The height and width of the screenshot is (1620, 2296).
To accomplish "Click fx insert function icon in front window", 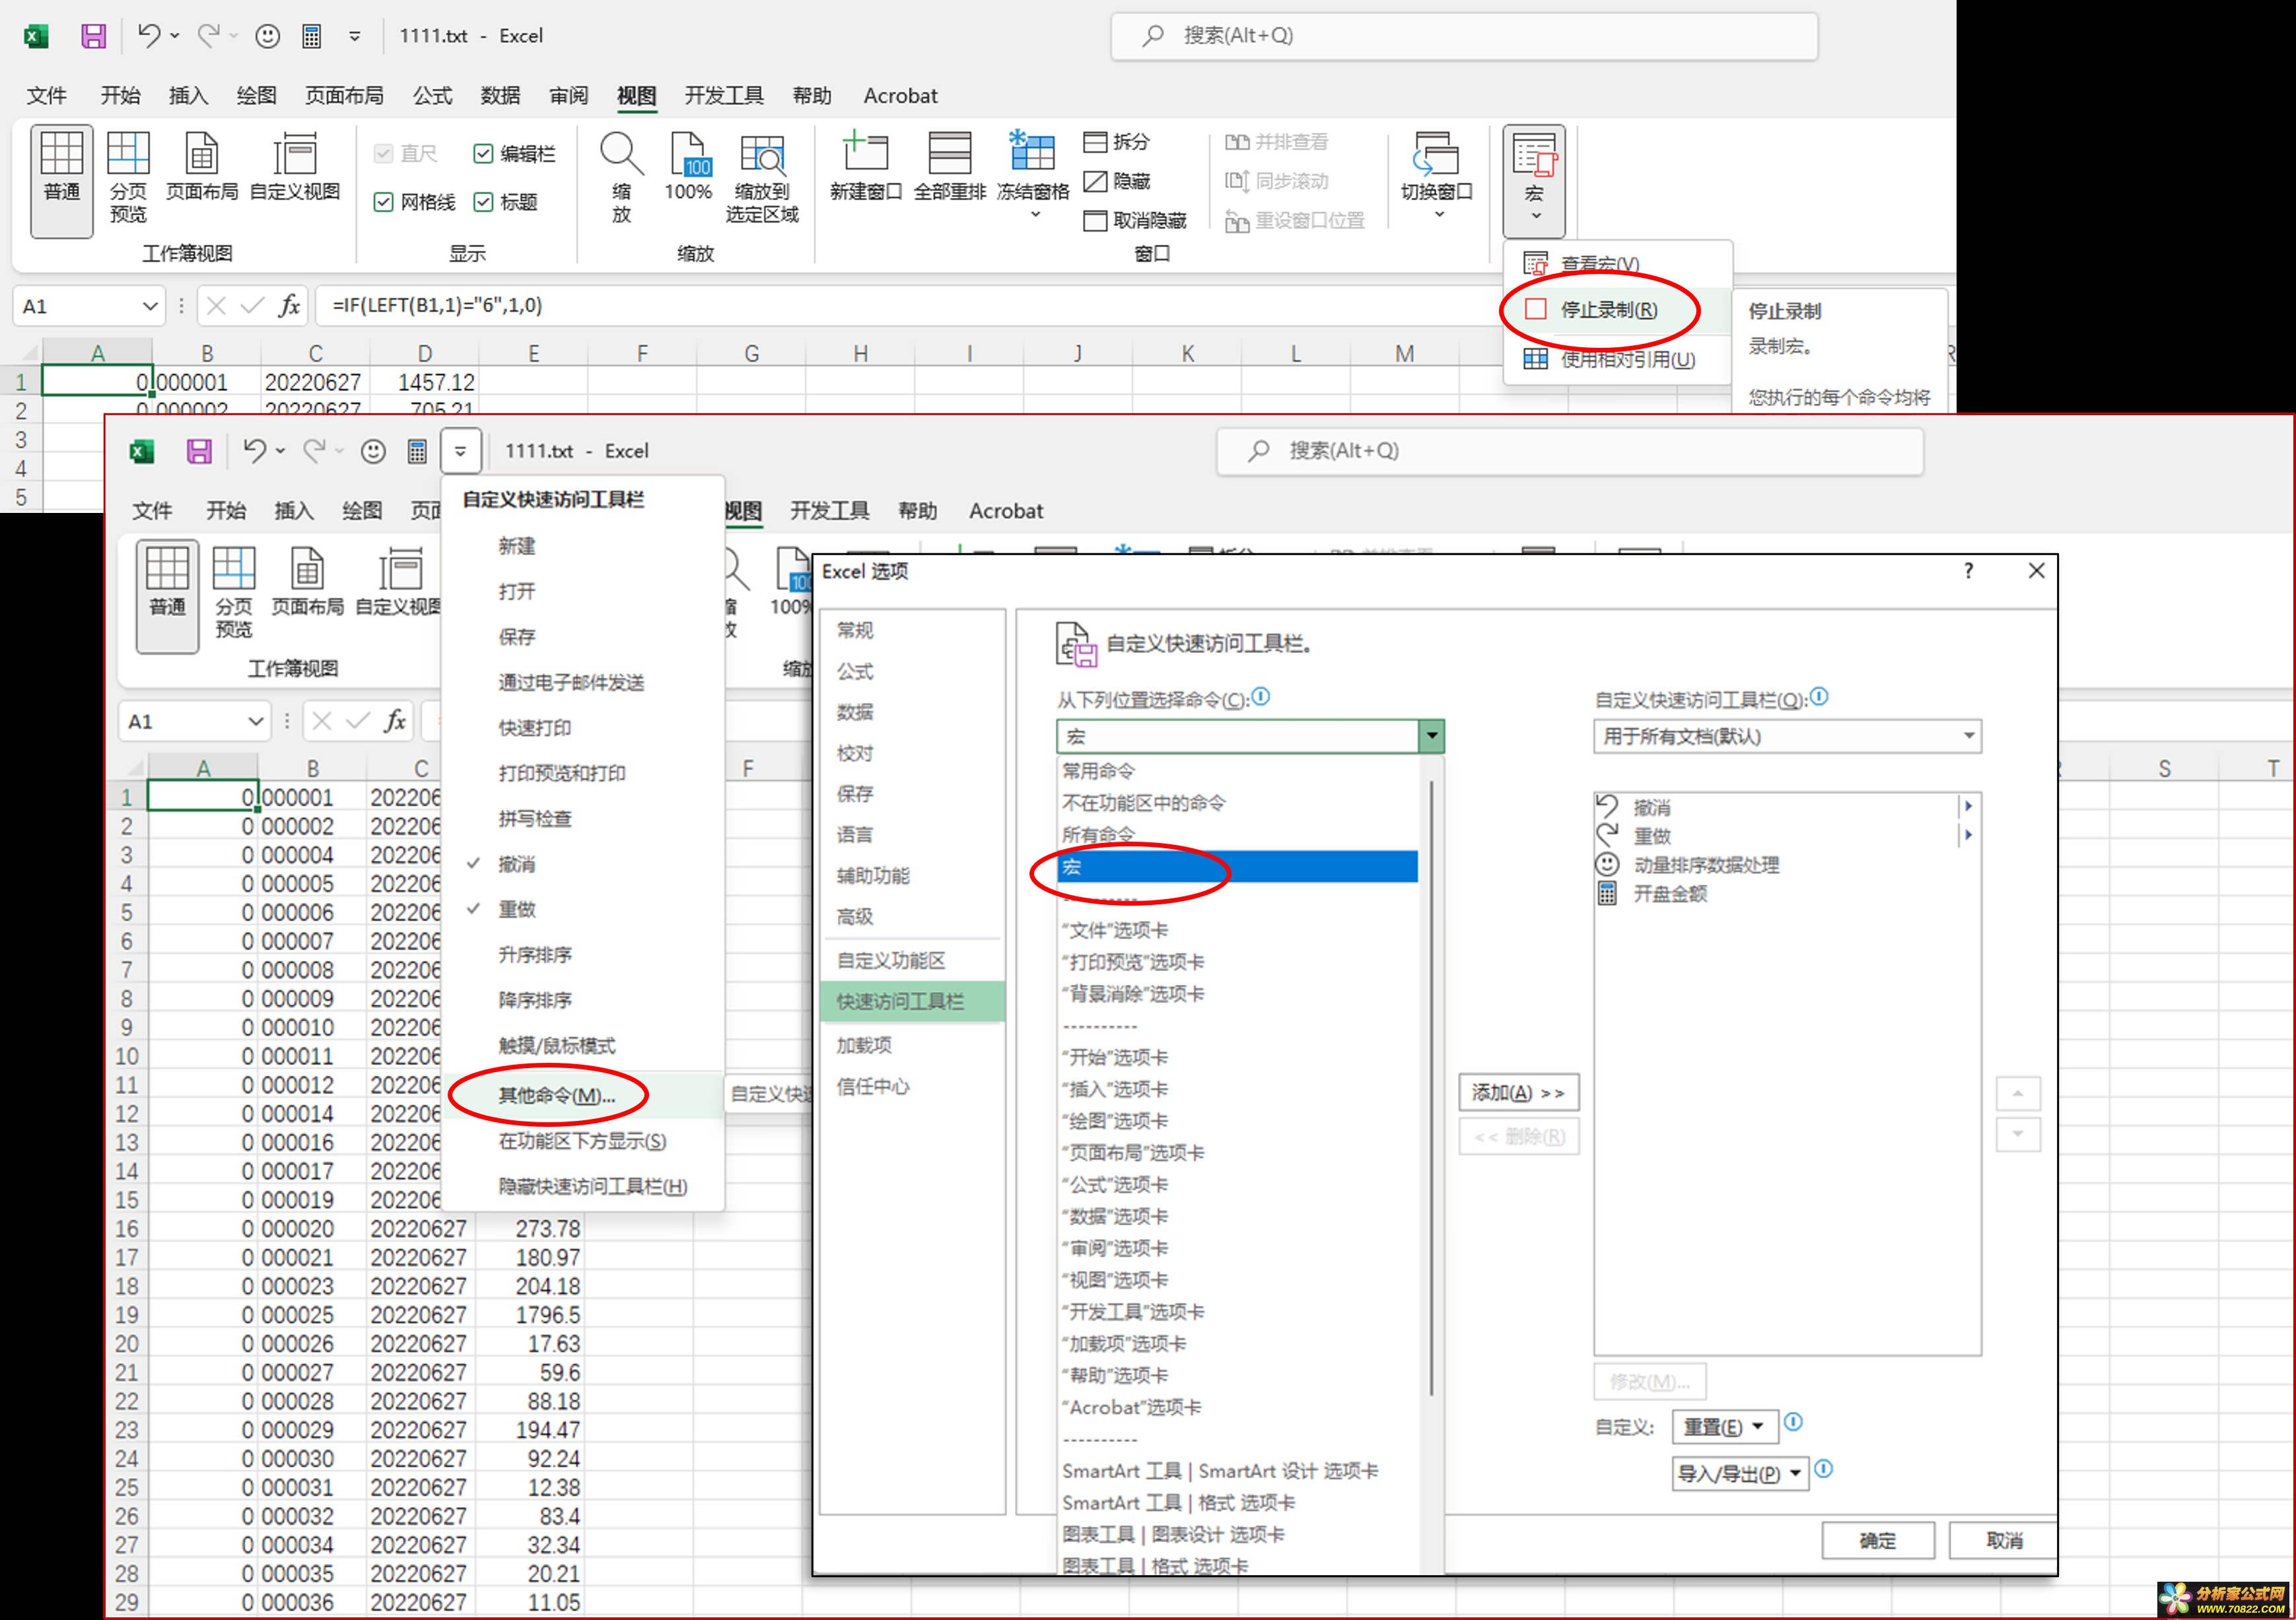I will (395, 721).
